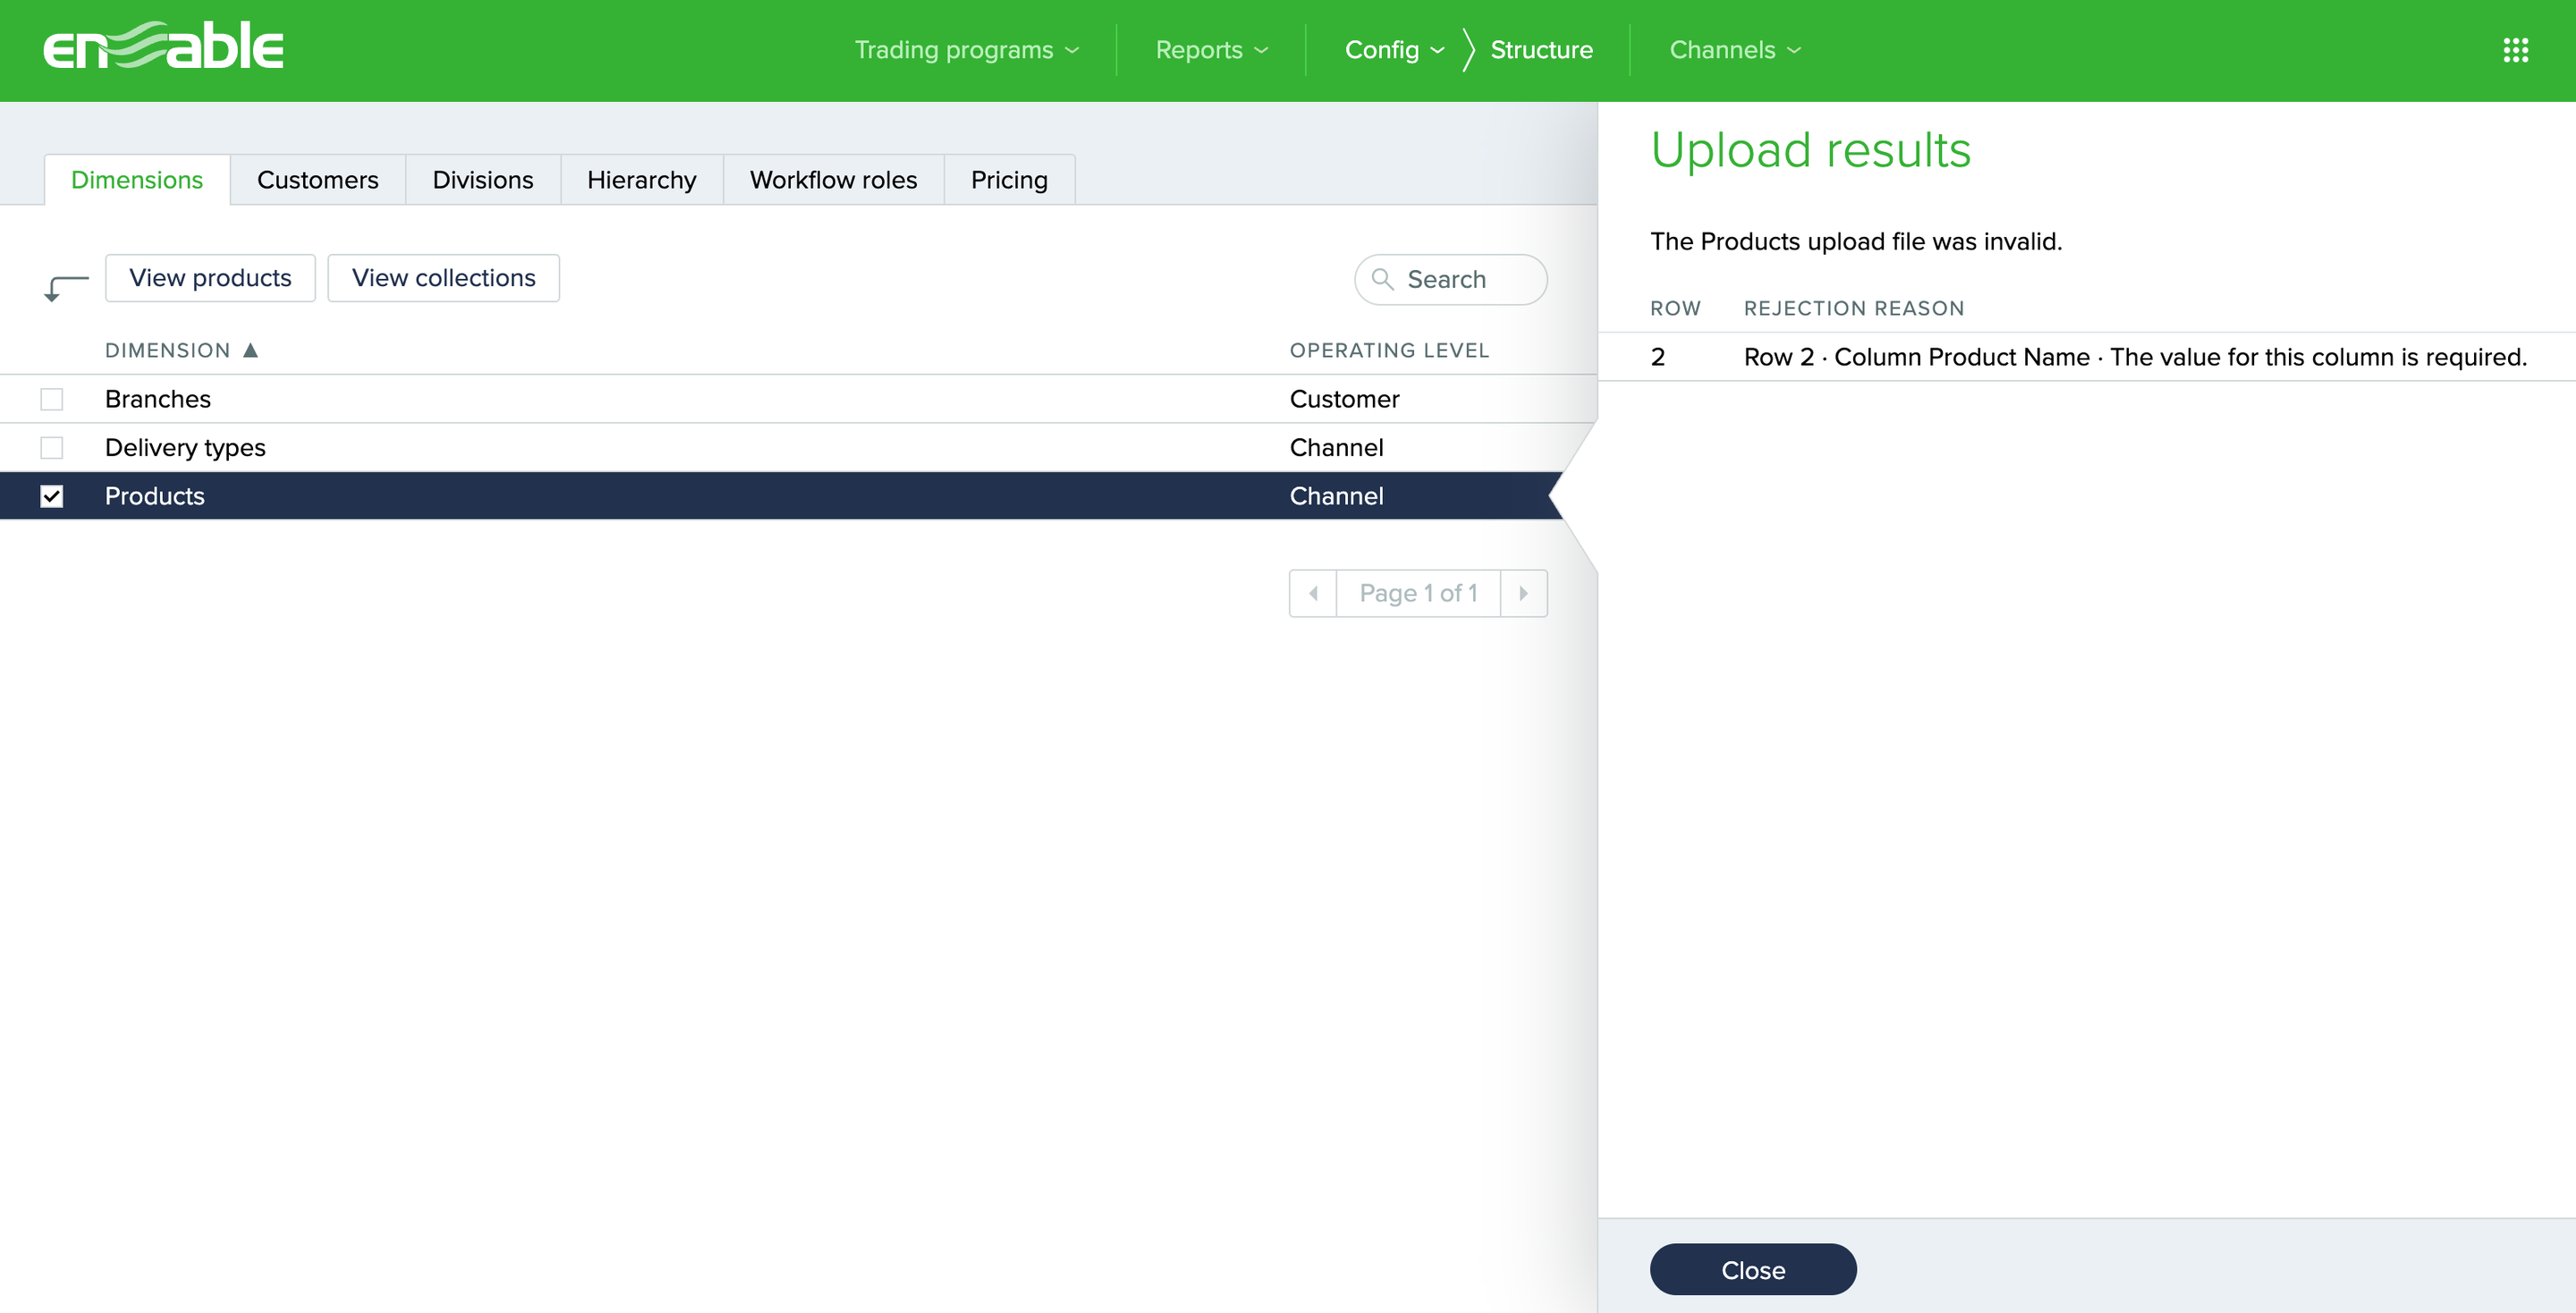Screen dimensions: 2576x1313
Task: Switch to the Customers tab
Action: coord(317,180)
